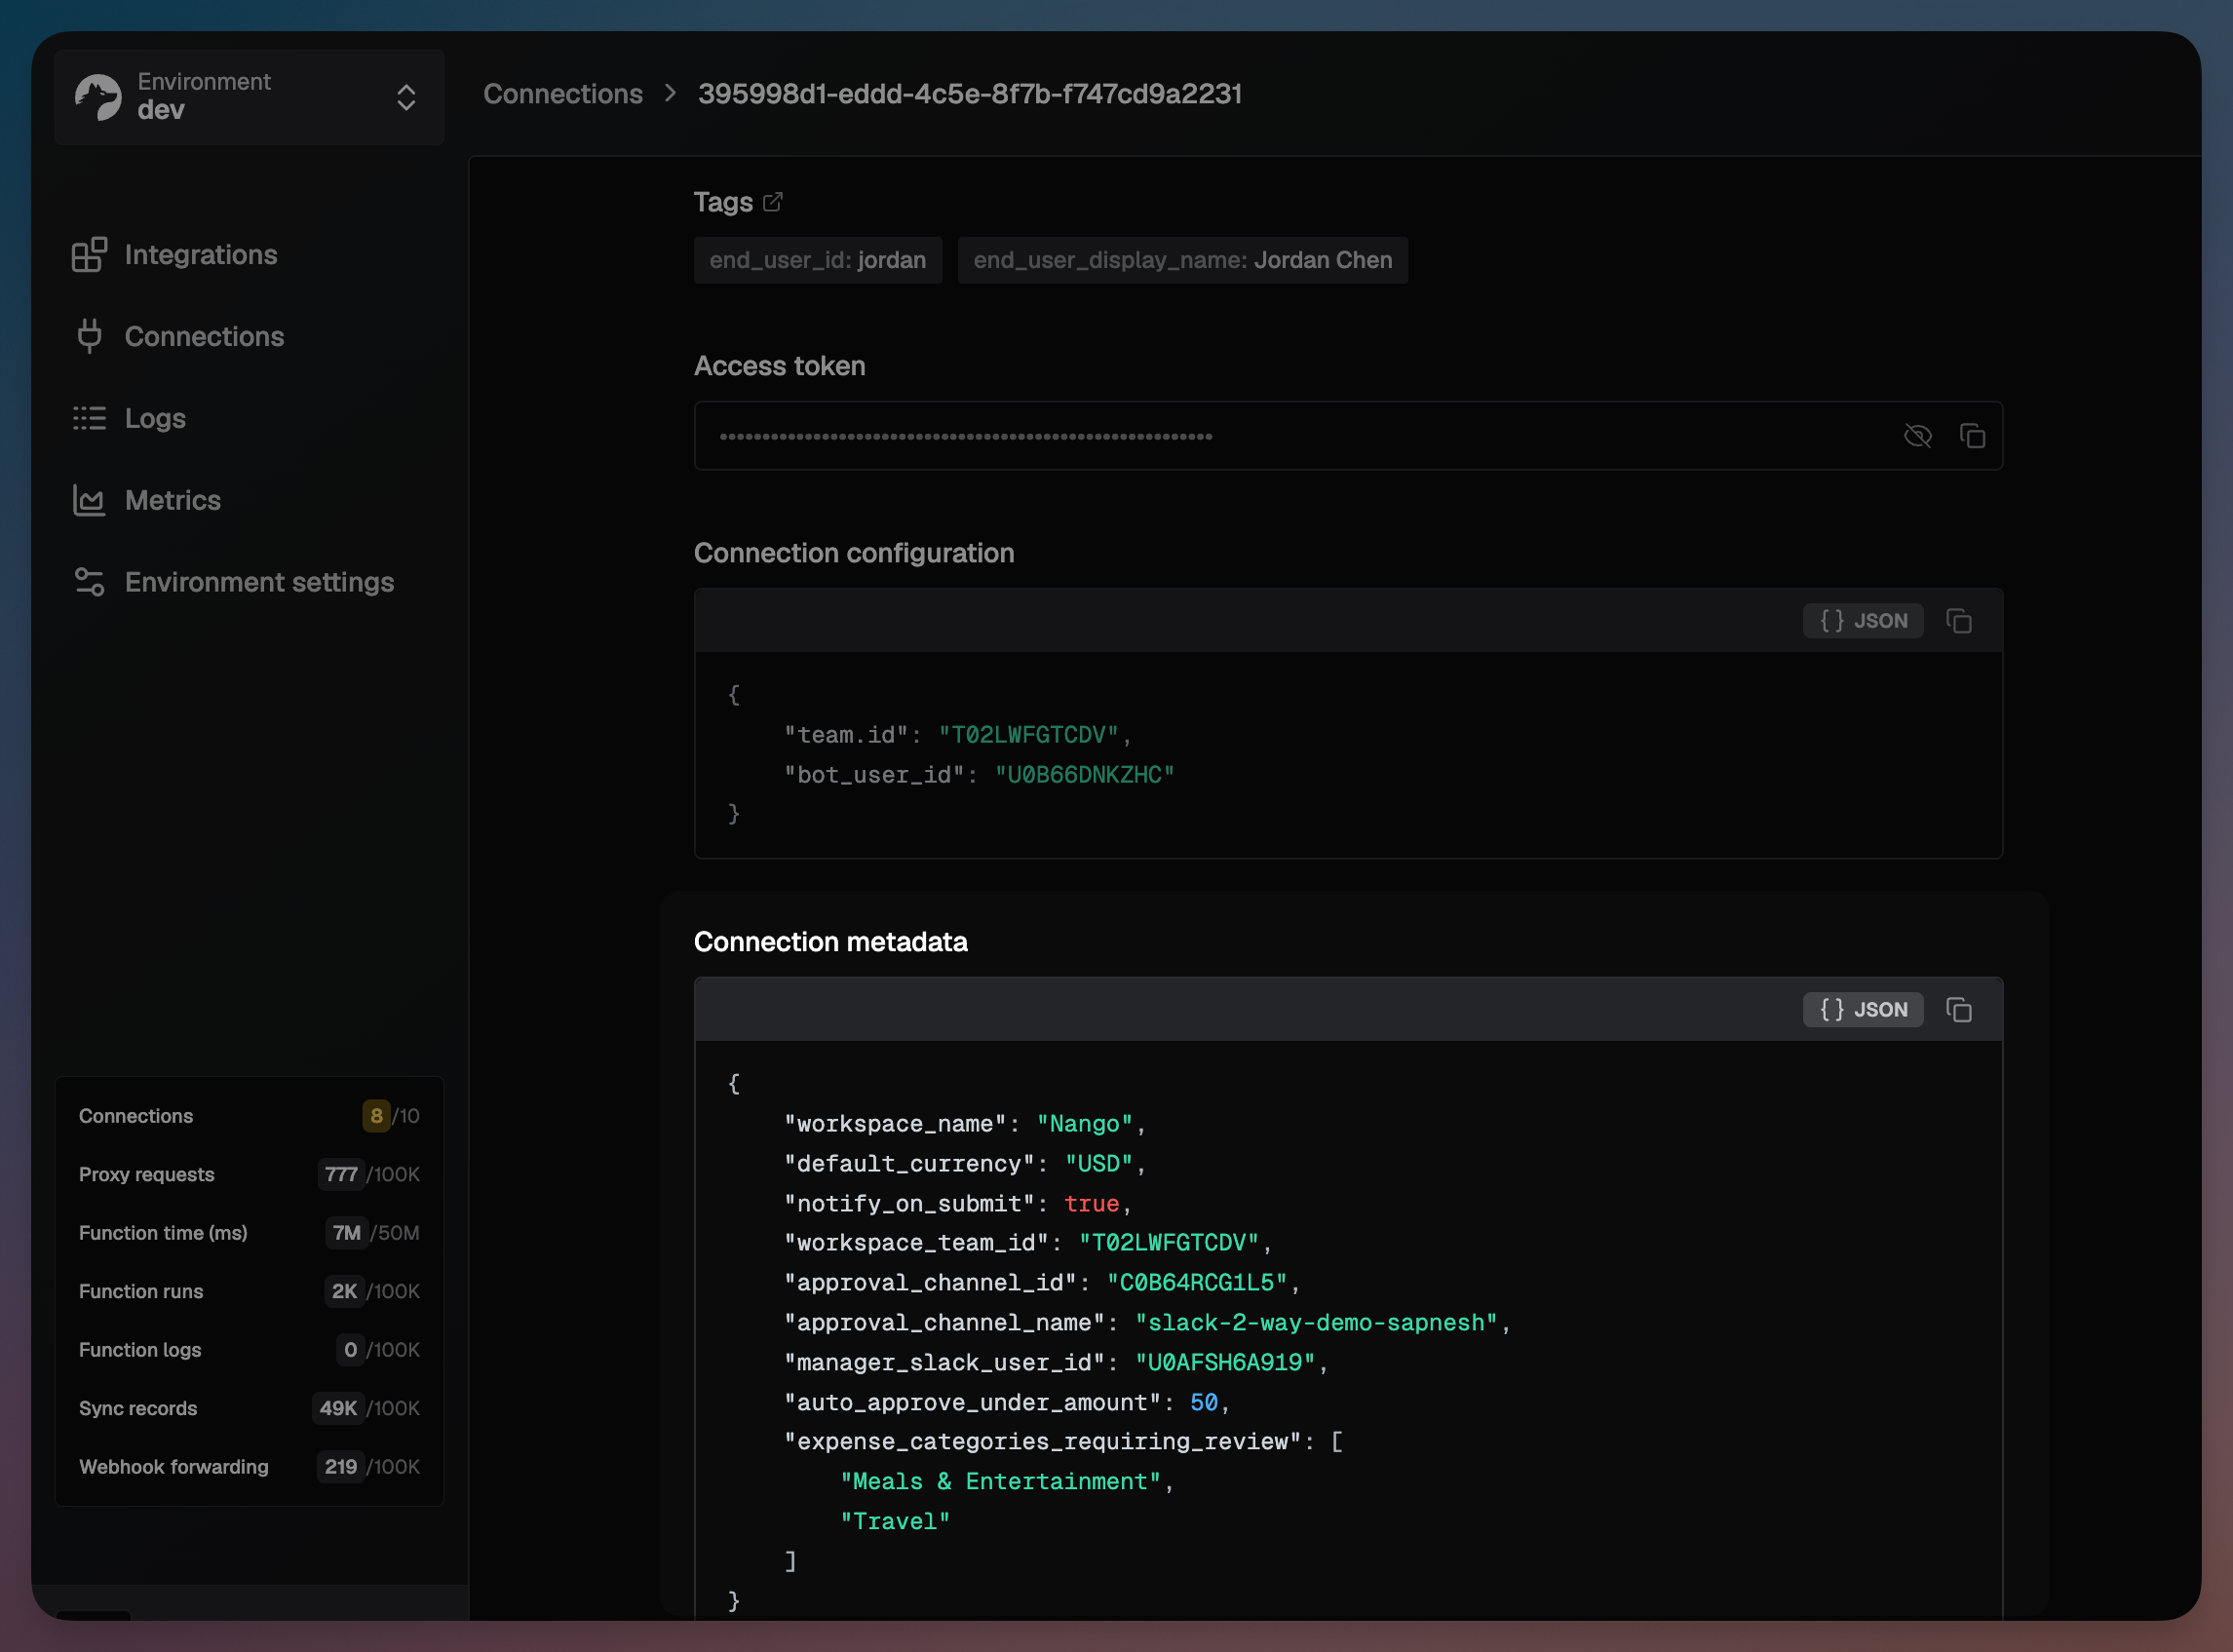Click the Integrations sidebar icon

[x=89, y=255]
